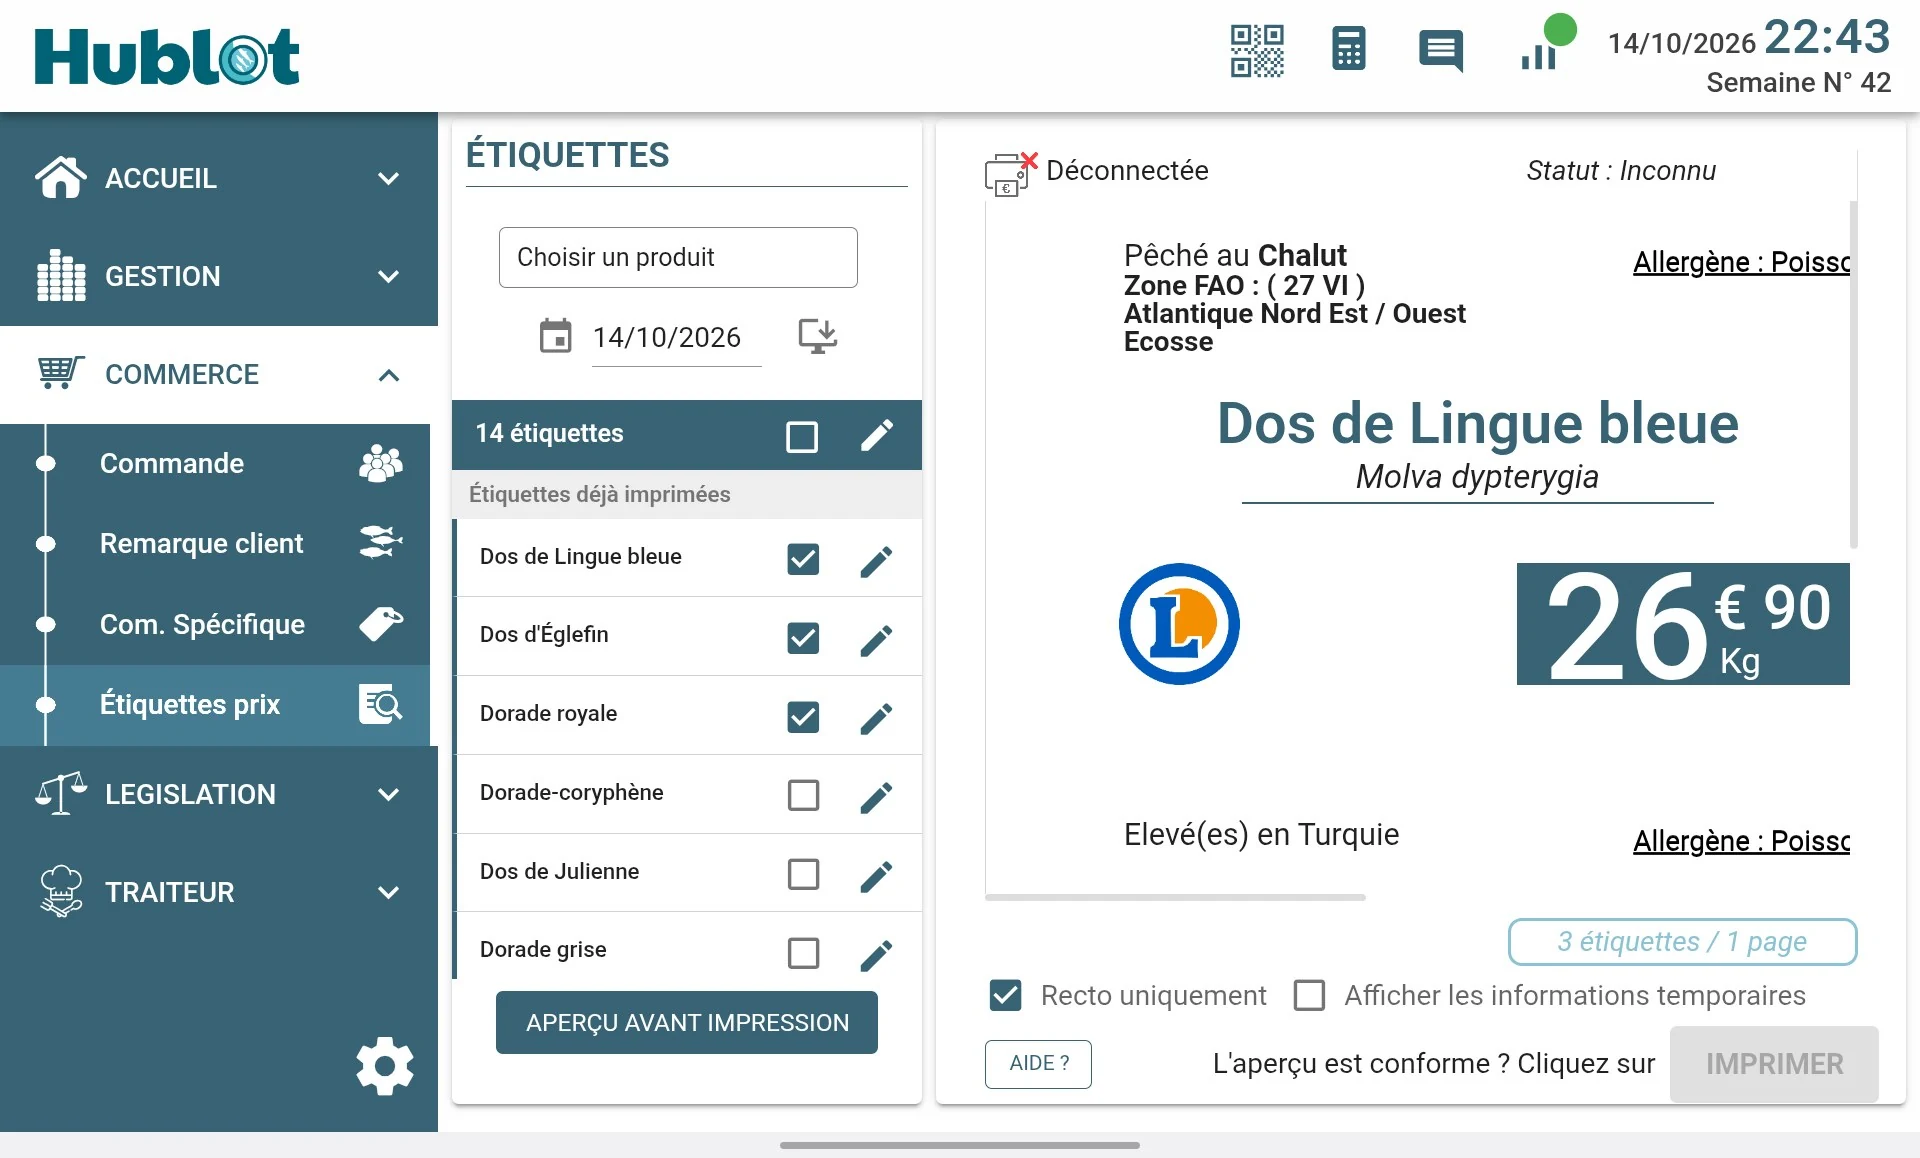This screenshot has width=1920, height=1158.
Task: Expand the LEGISLATION menu
Action: 219,794
